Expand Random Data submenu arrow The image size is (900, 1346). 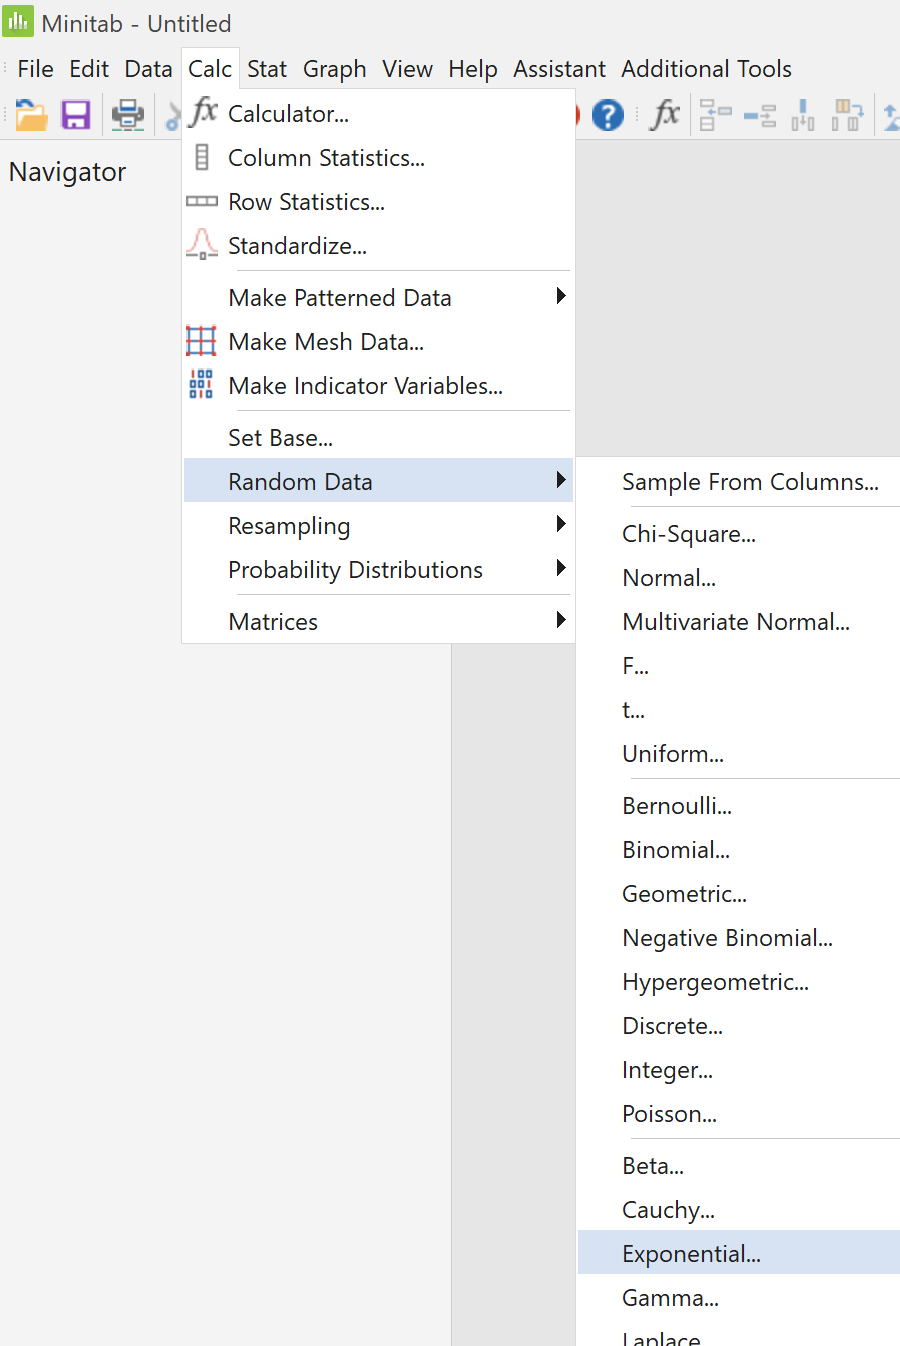[x=561, y=481]
